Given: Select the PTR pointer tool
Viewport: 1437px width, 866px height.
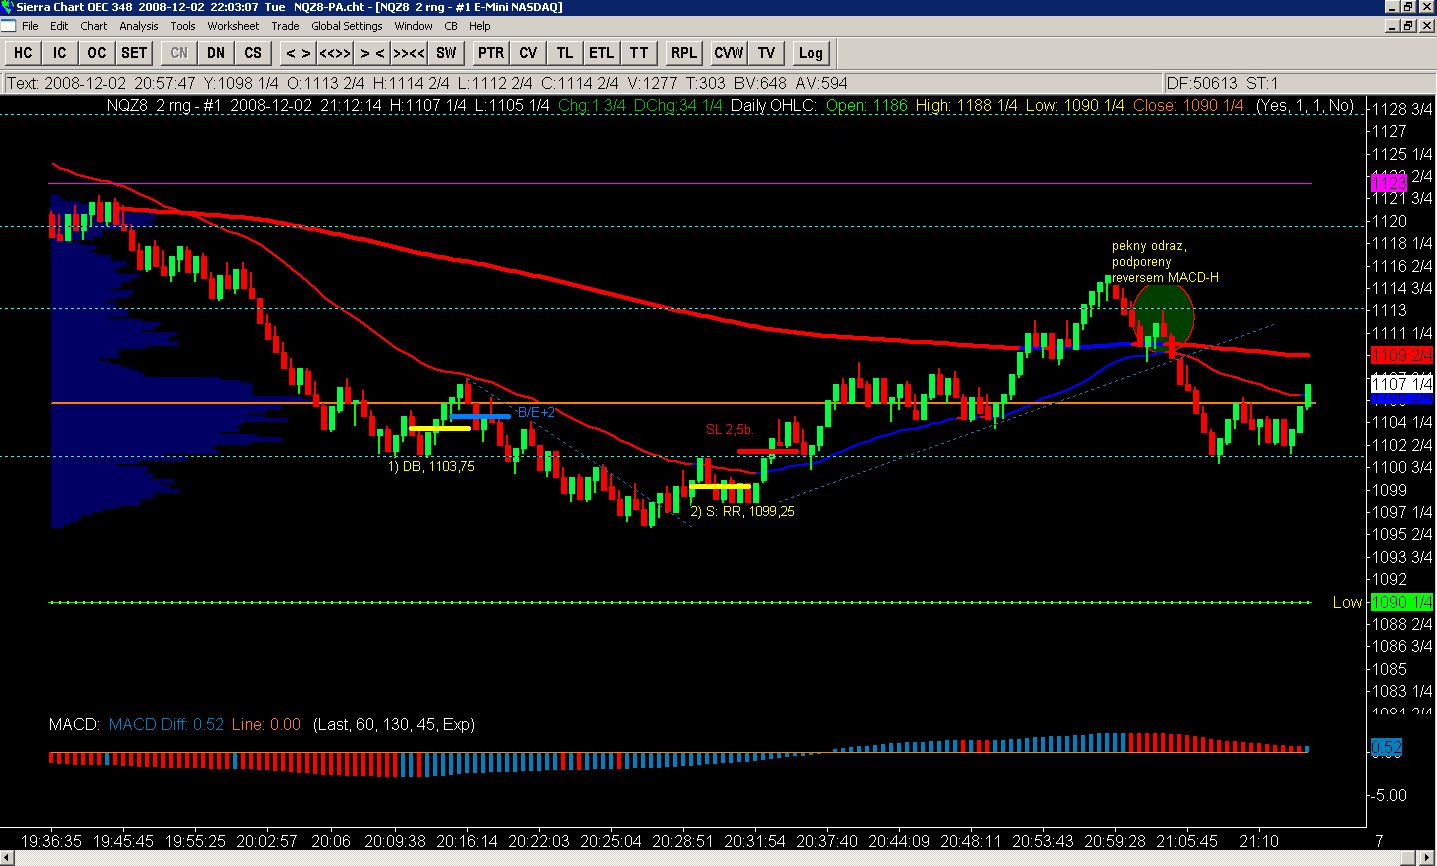Looking at the screenshot, I should [490, 53].
